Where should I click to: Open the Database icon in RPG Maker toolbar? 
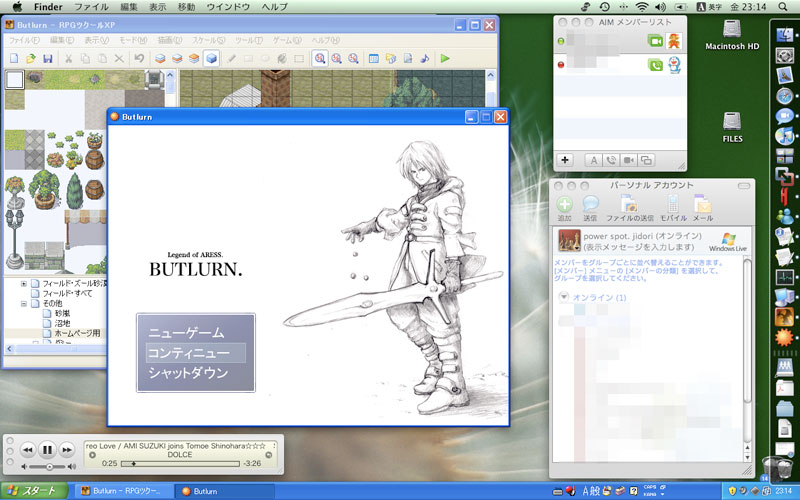pyautogui.click(x=374, y=59)
